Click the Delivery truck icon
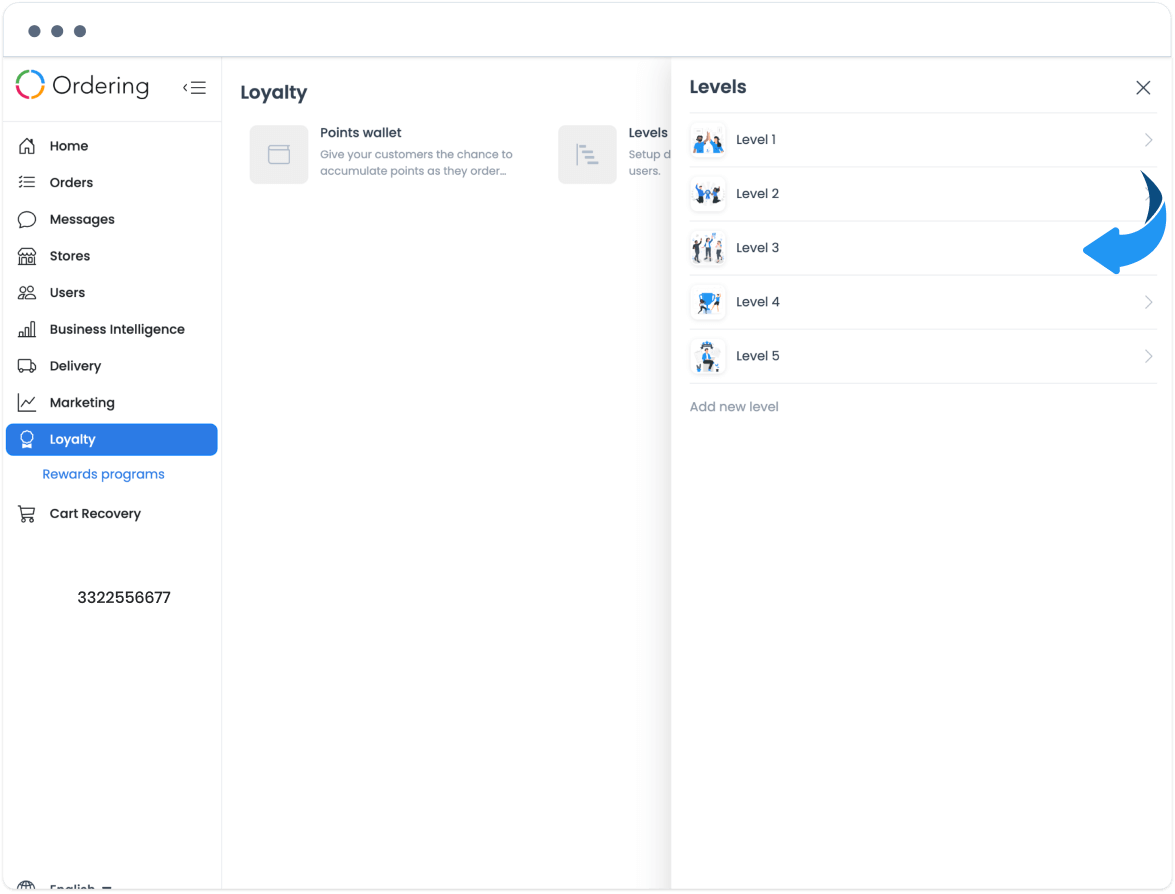Screen dimensions: 1175x894 27,366
